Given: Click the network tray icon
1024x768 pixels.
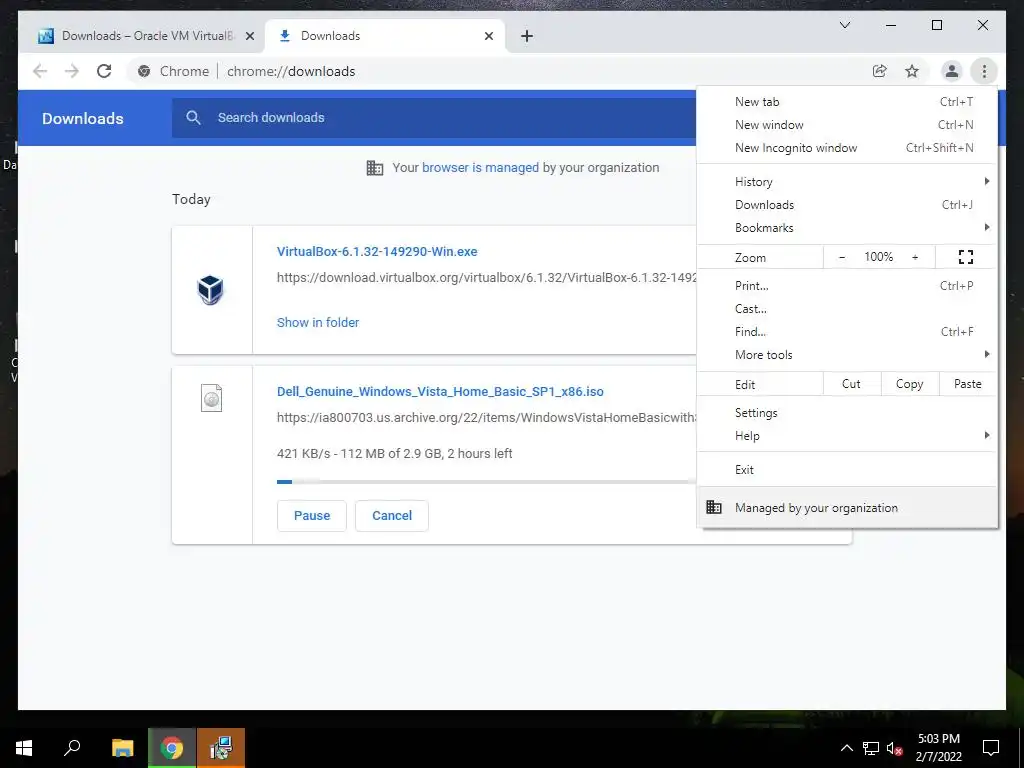Looking at the screenshot, I should coord(871,748).
